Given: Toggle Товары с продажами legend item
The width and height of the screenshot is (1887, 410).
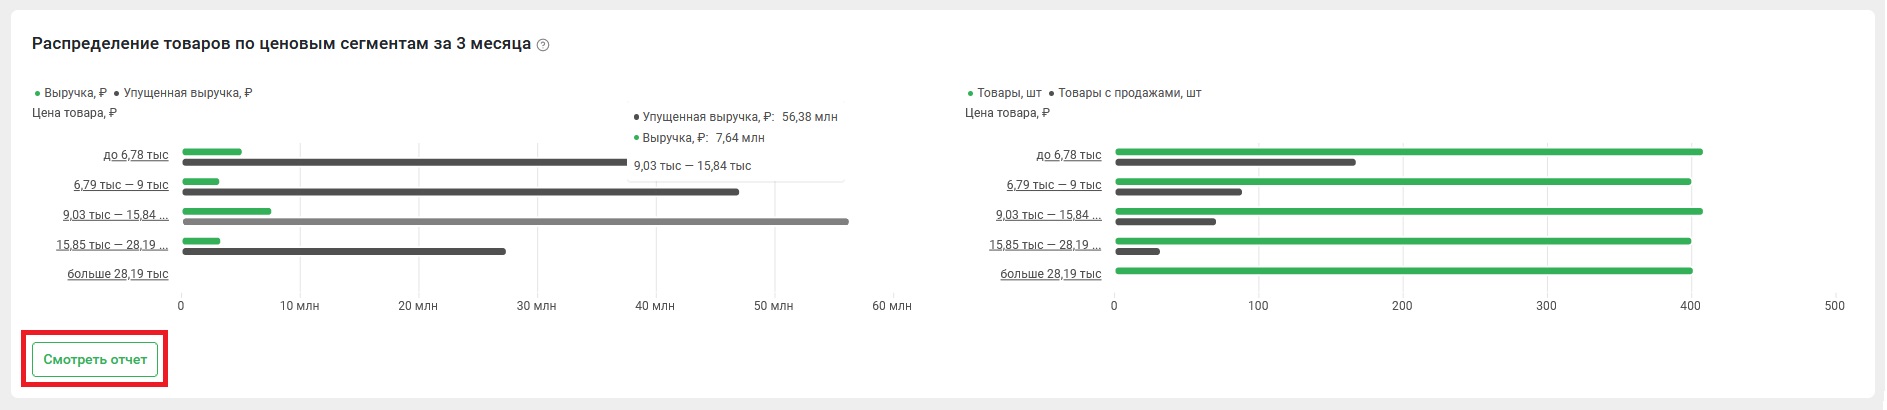Looking at the screenshot, I should [1125, 93].
